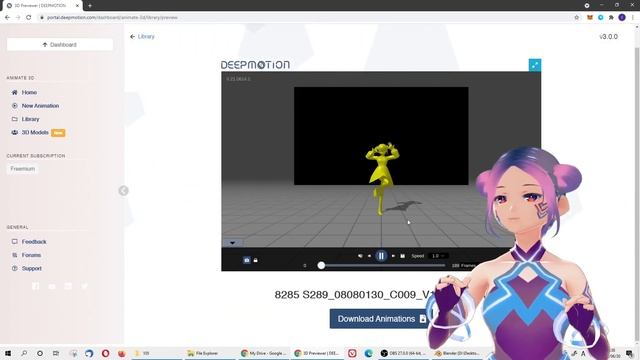640x360 pixels.
Task: Click the Freemium subscription badge
Action: (x=23, y=169)
